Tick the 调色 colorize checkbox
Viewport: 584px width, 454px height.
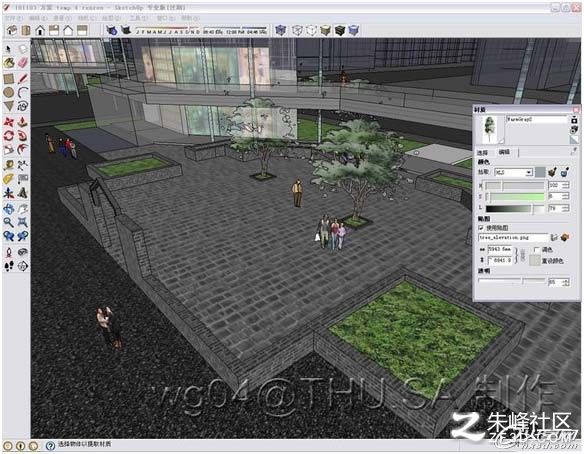[537, 250]
